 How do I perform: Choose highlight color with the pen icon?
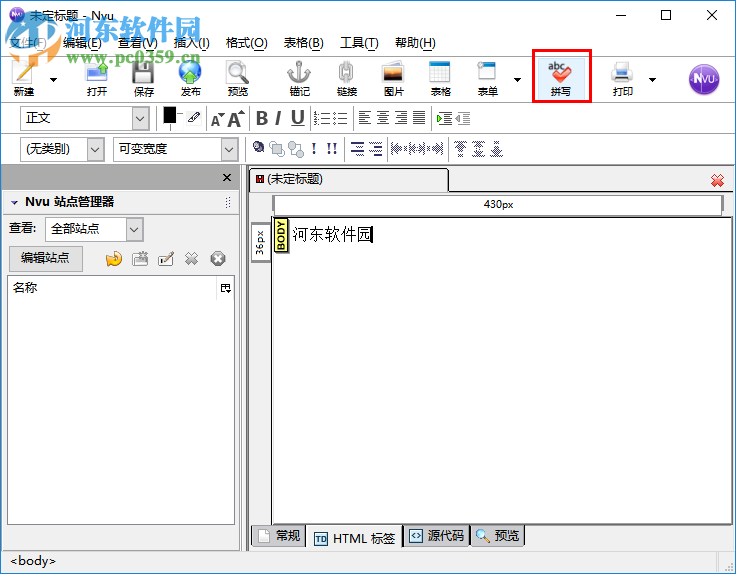pyautogui.click(x=193, y=117)
